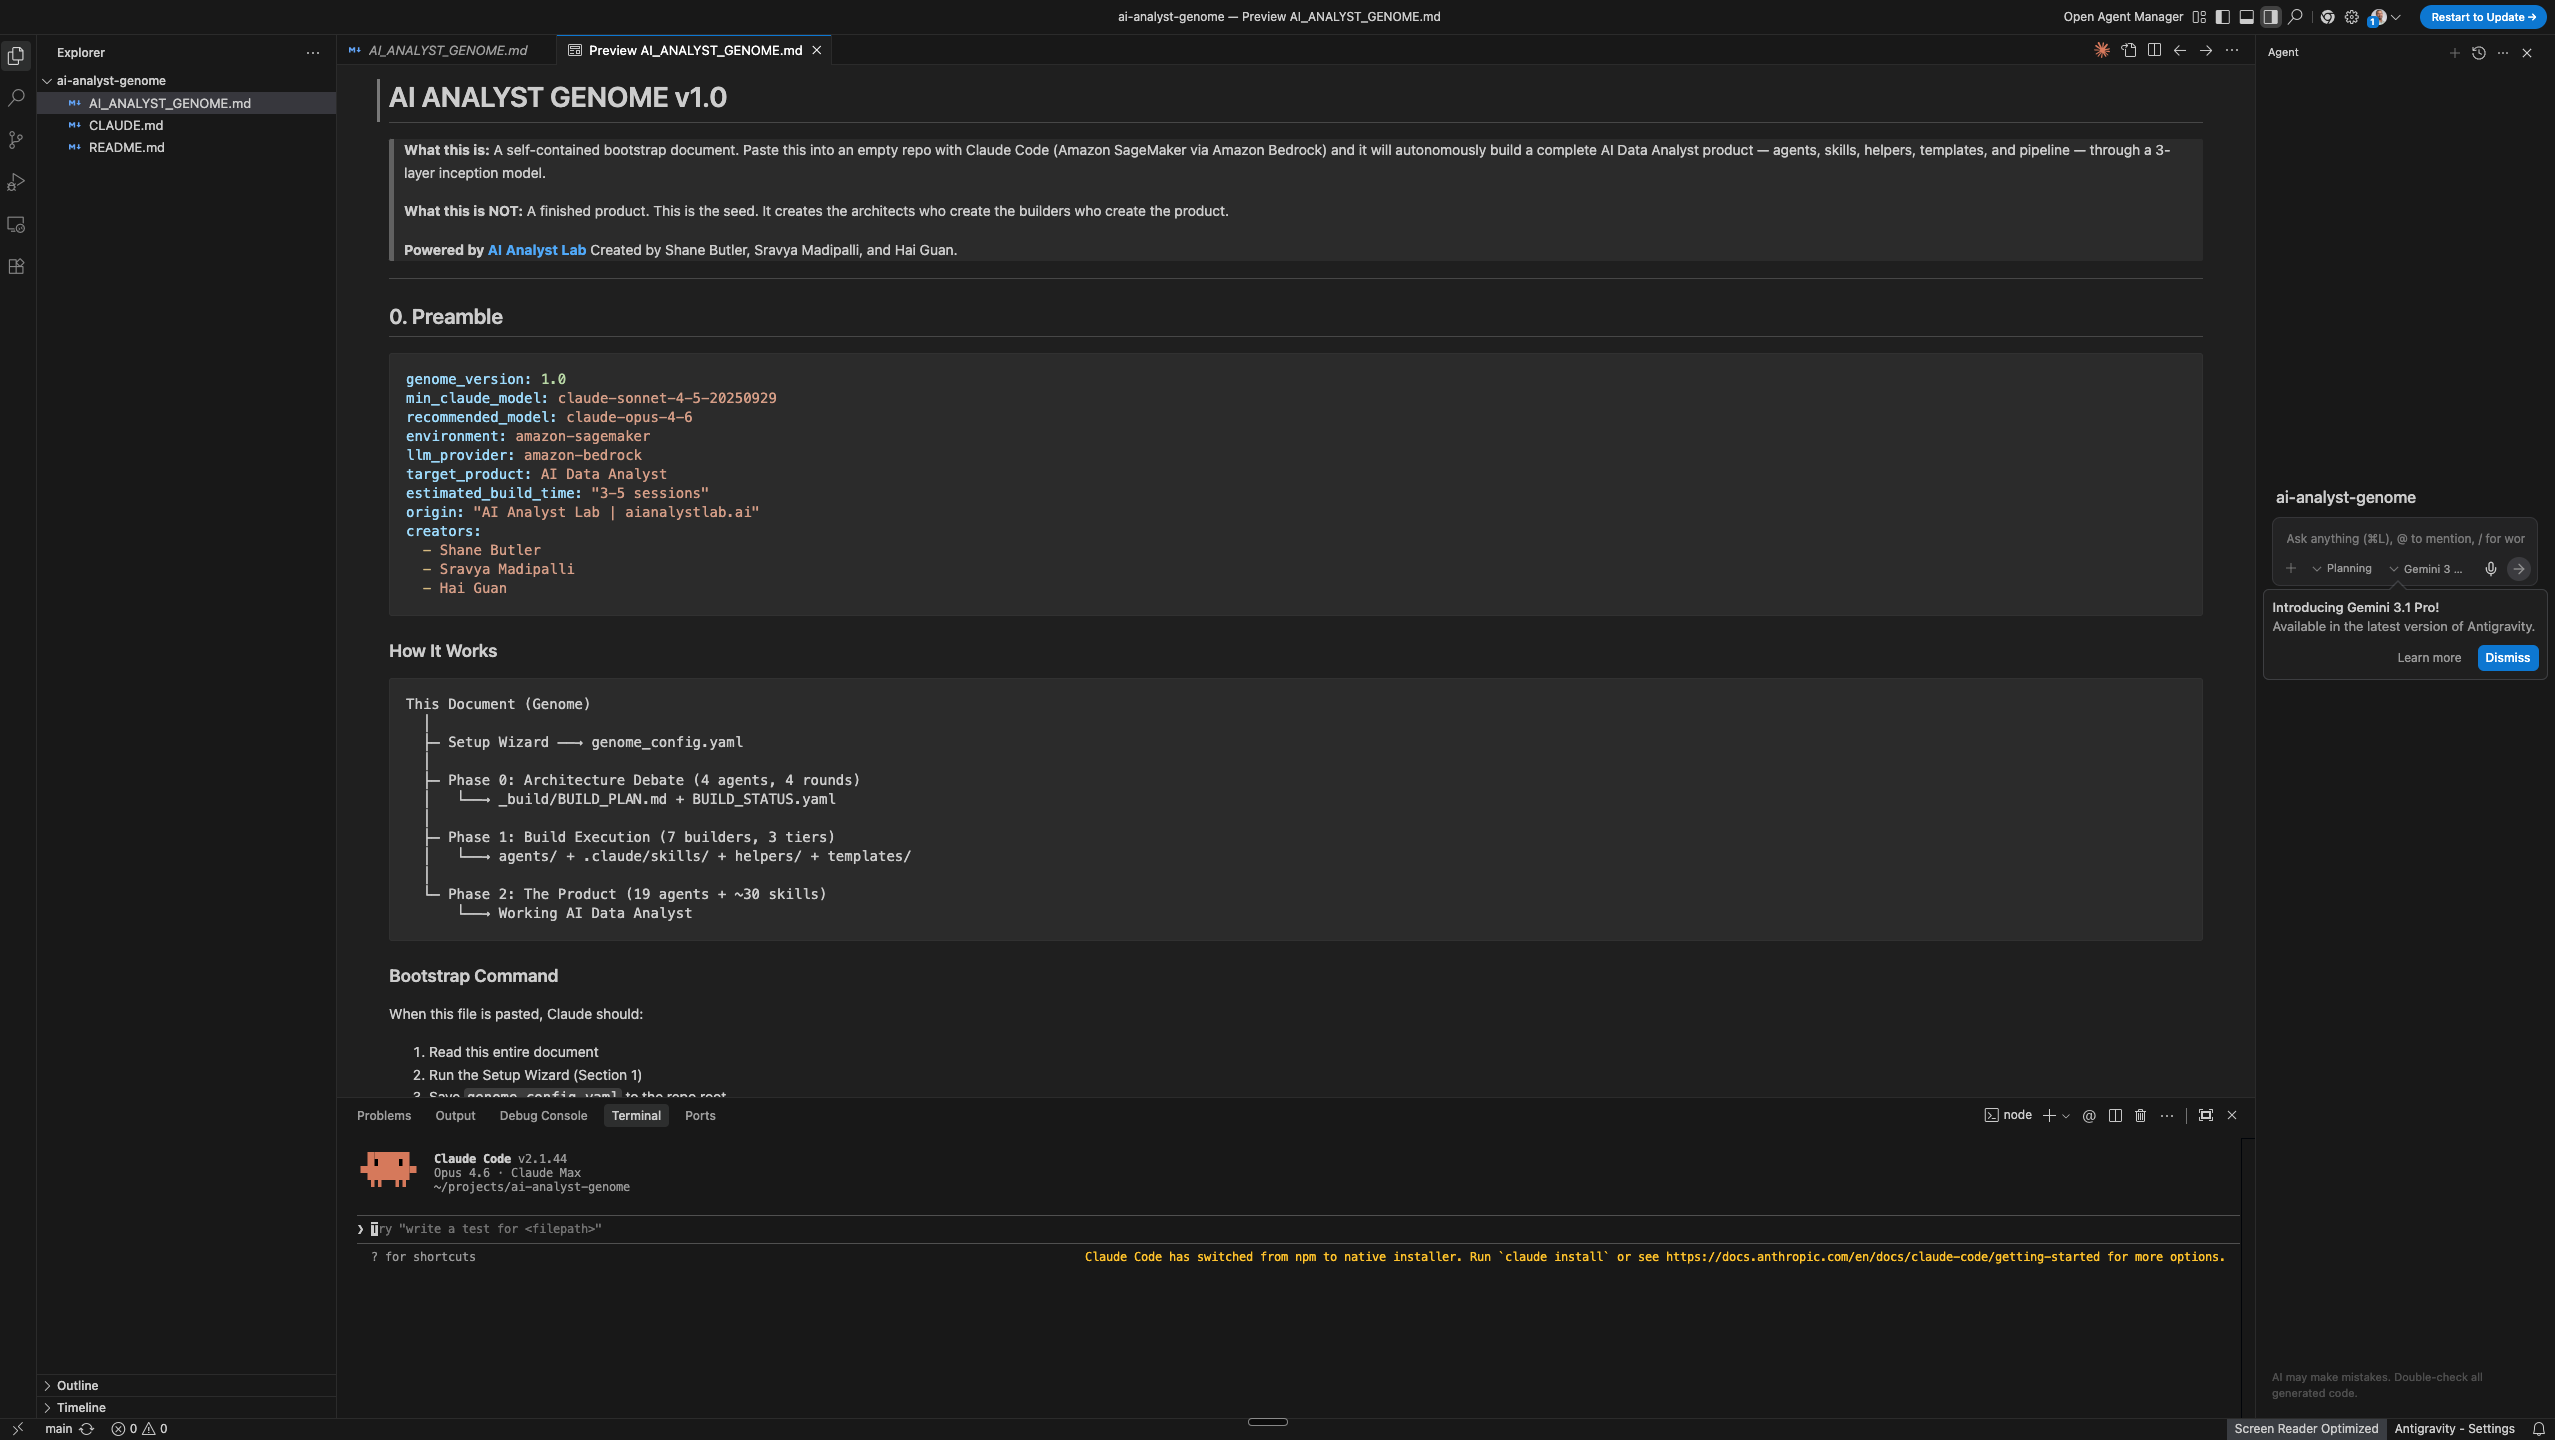Open the AI Analyst Lab link

(536, 250)
